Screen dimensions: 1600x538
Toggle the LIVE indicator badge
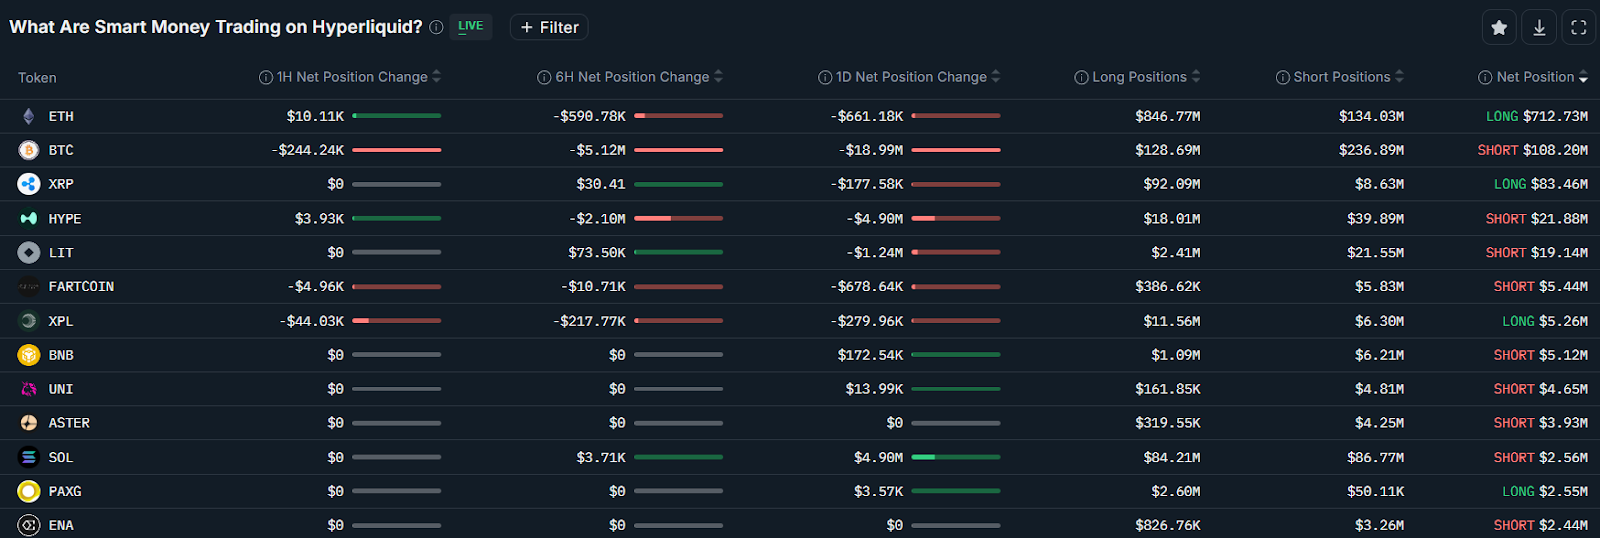click(470, 27)
